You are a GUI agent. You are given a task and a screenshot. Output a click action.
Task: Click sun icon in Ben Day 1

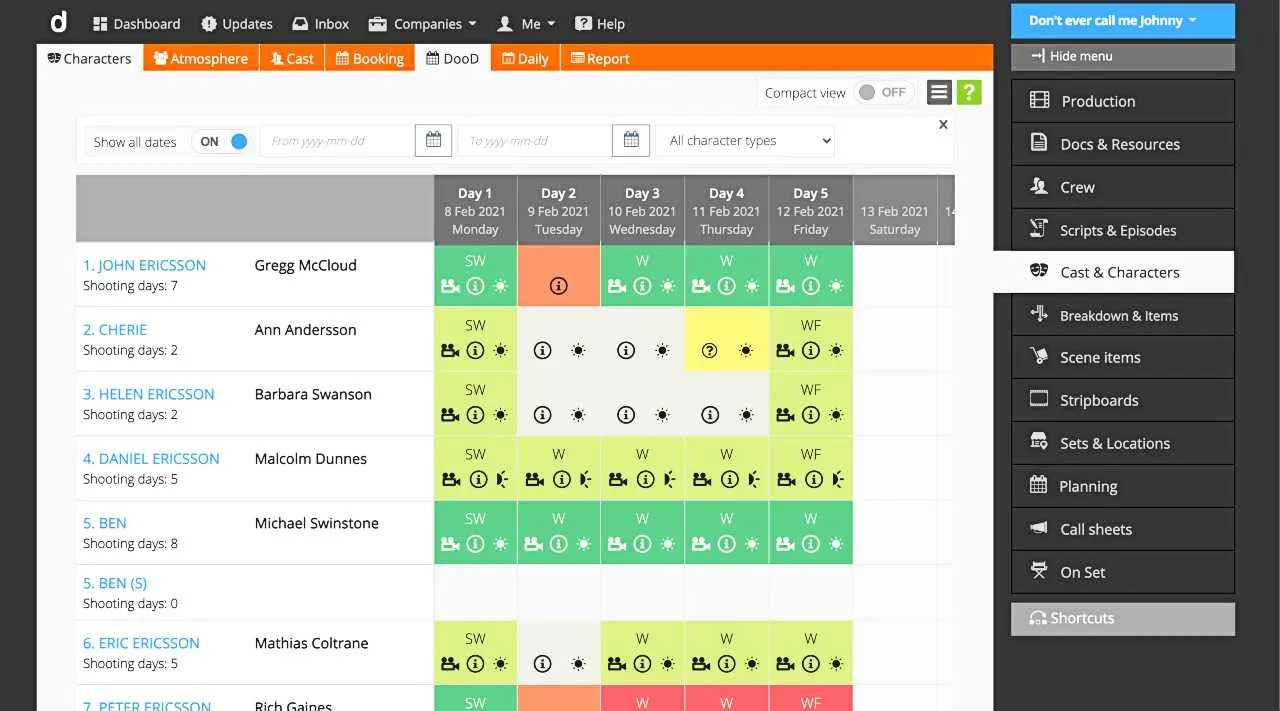(x=500, y=544)
